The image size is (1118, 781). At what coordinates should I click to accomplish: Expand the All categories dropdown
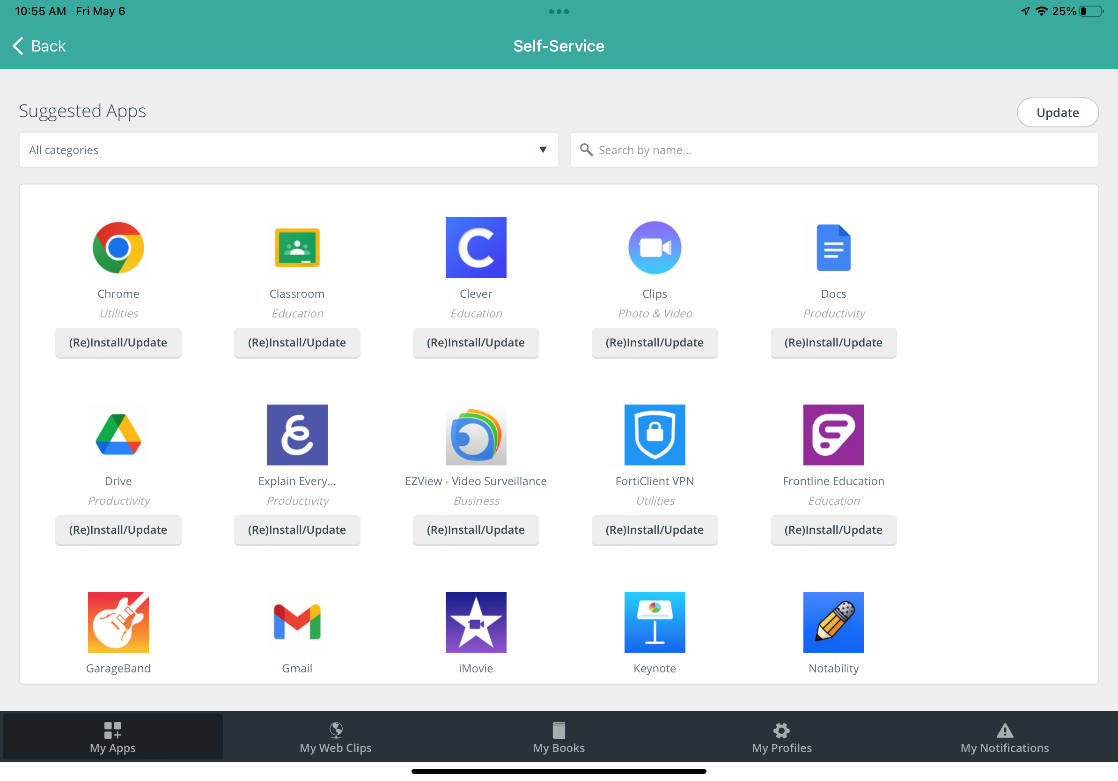point(289,150)
